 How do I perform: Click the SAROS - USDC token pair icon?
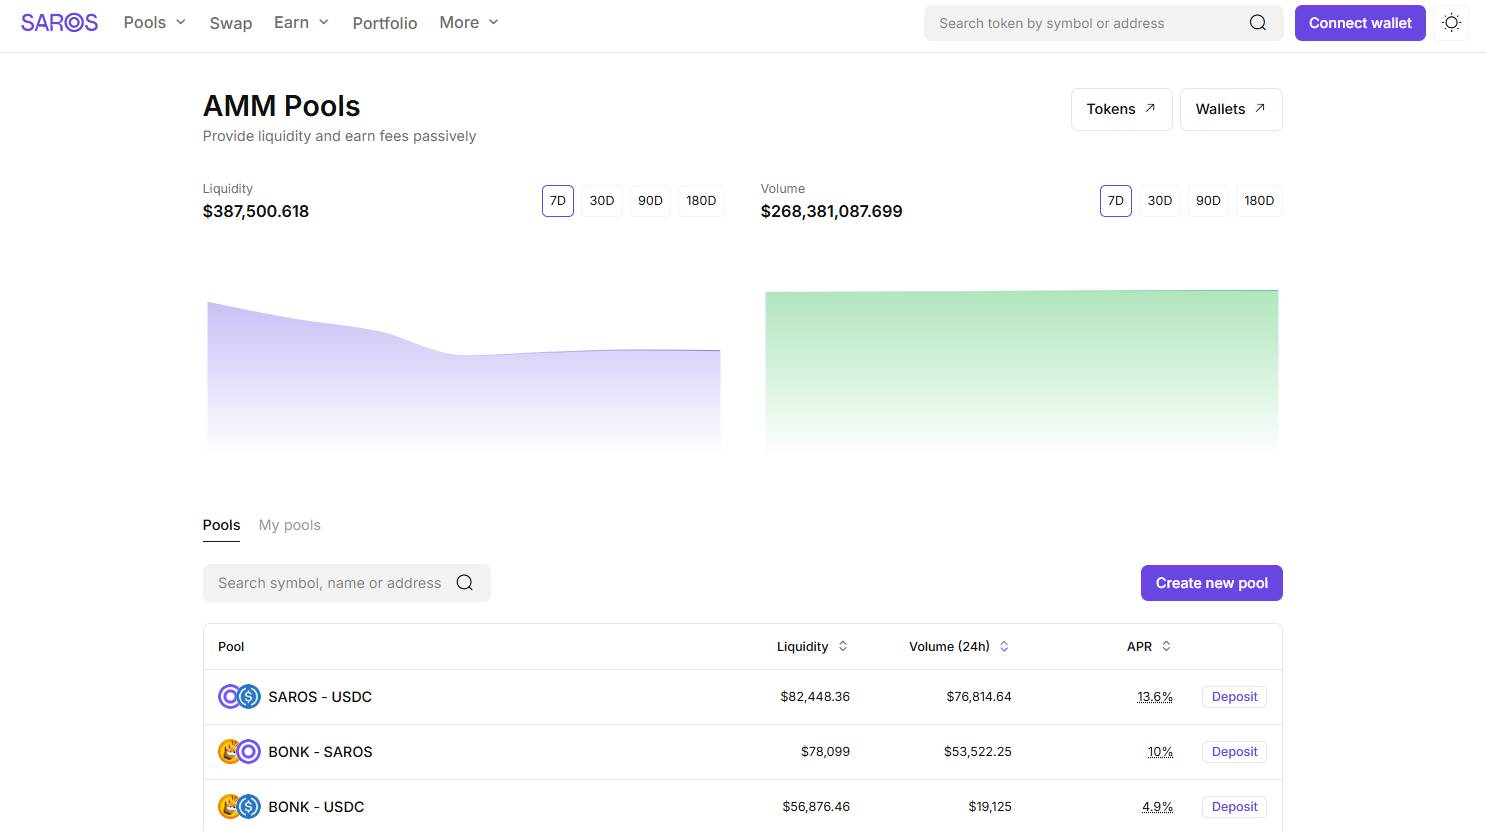click(x=239, y=697)
